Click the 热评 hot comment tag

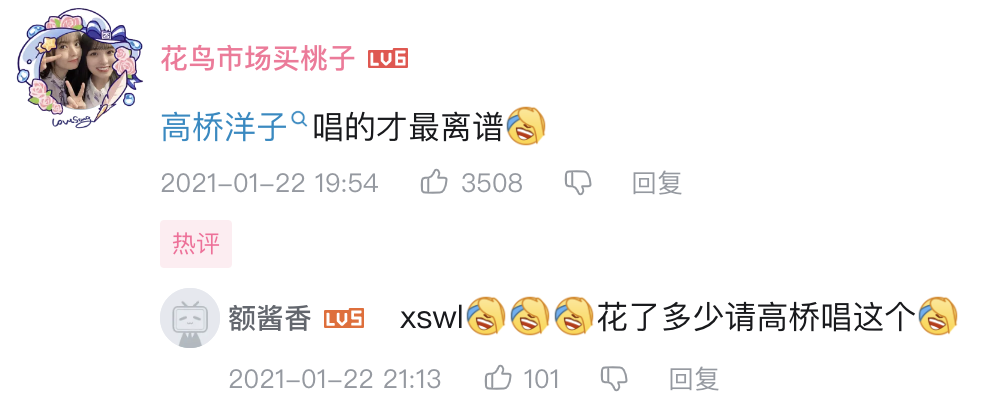pyautogui.click(x=196, y=244)
